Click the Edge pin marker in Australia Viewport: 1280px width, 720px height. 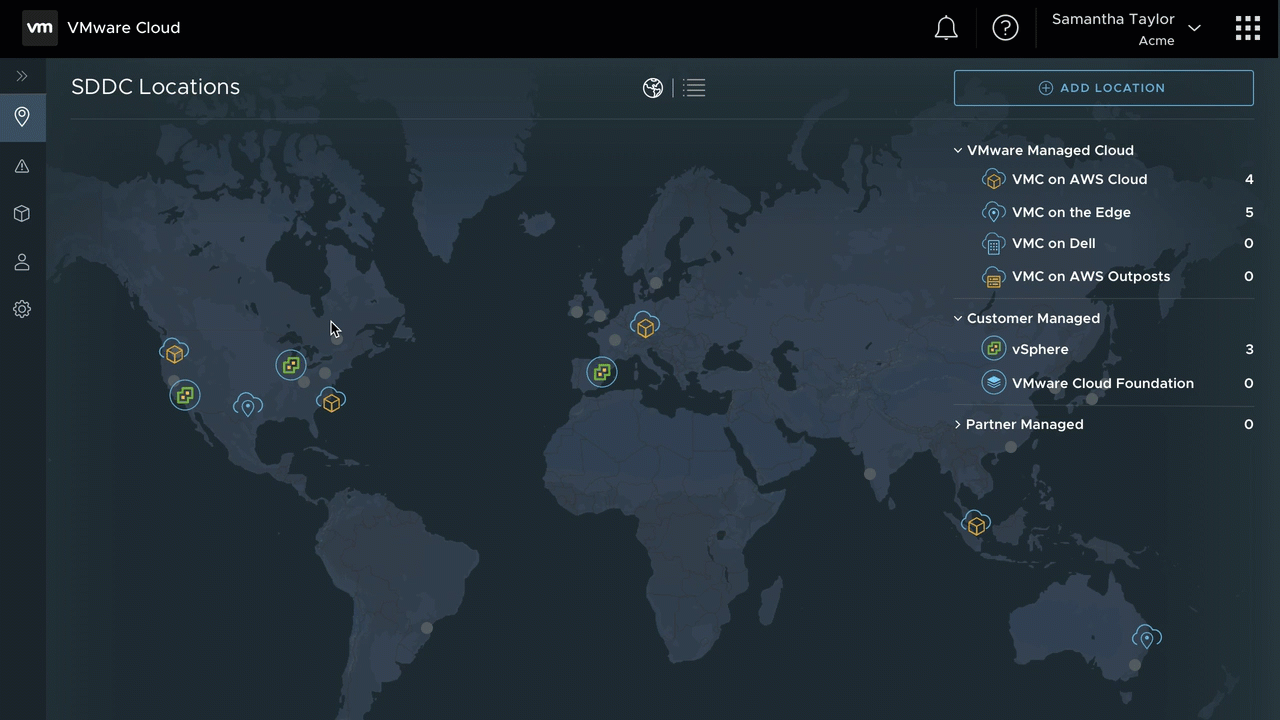coord(1147,637)
